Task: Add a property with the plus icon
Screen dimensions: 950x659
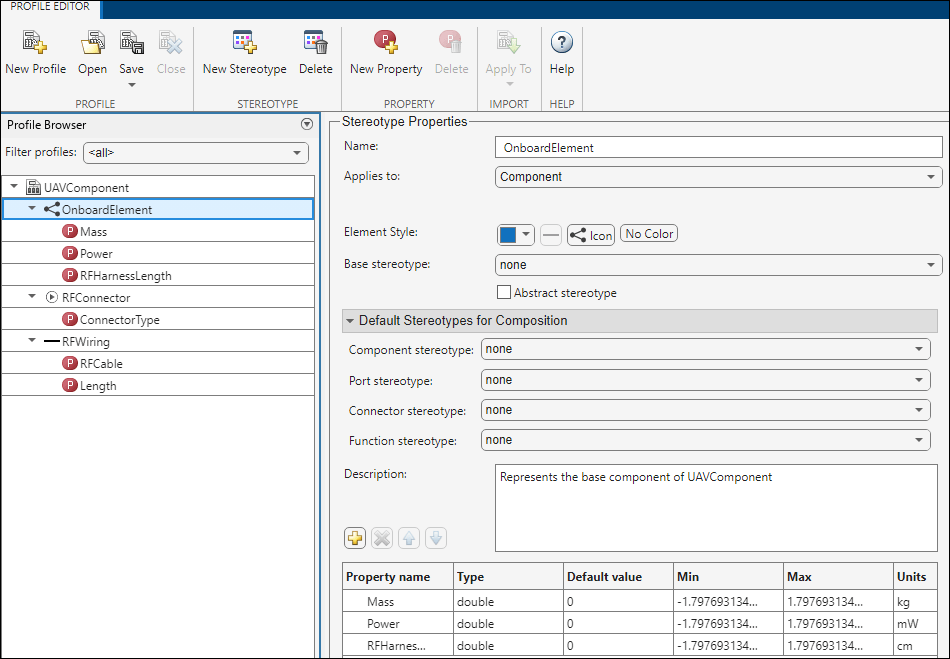Action: point(355,538)
